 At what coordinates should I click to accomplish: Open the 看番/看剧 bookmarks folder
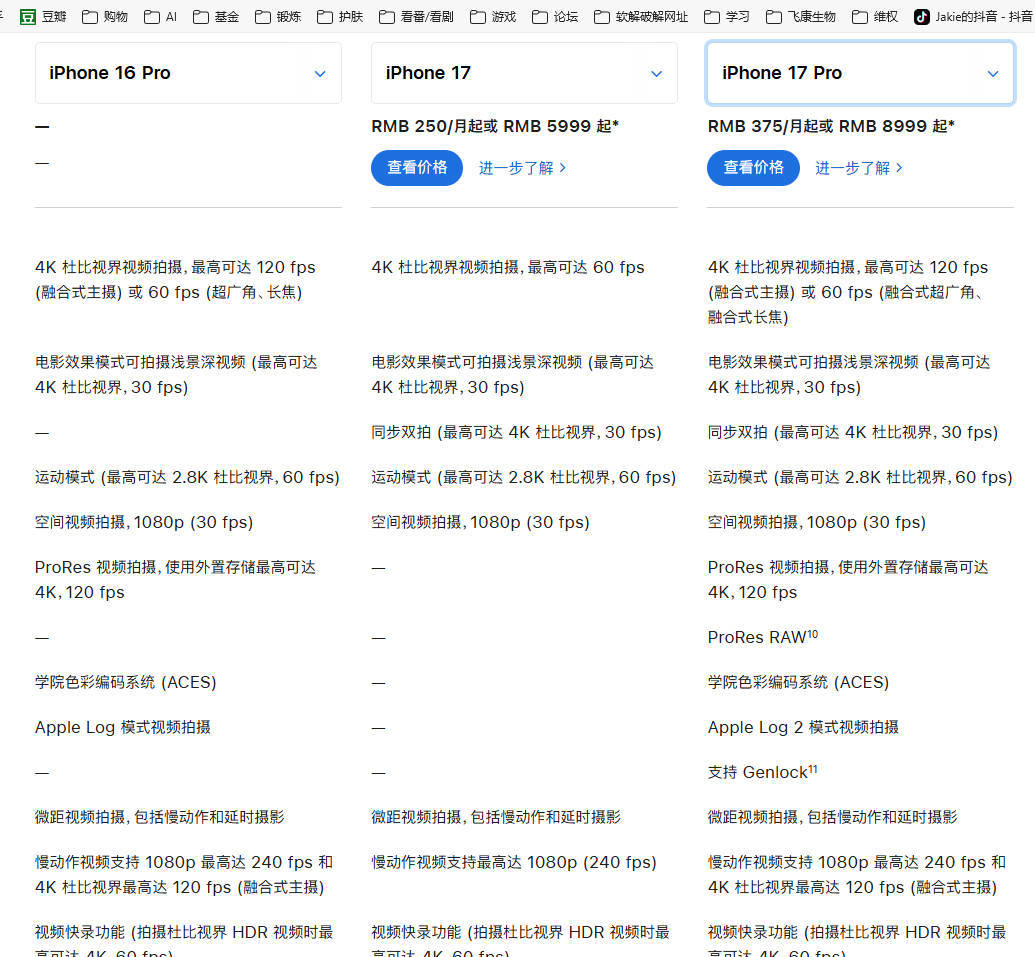tap(417, 16)
